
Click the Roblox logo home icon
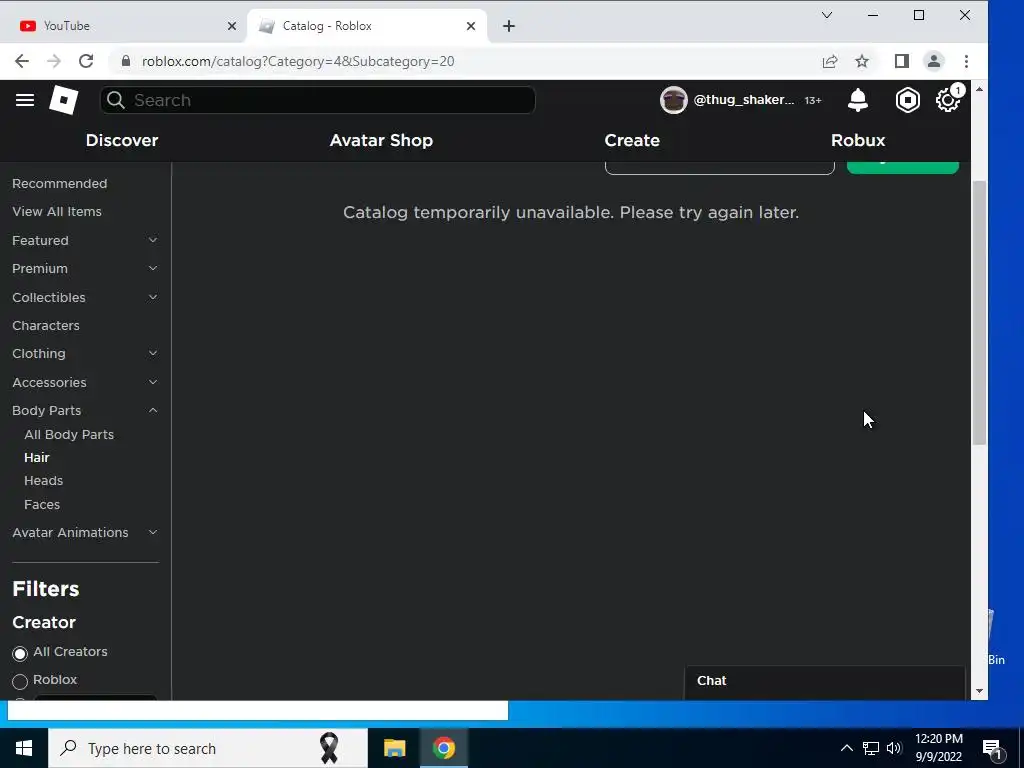tap(64, 100)
